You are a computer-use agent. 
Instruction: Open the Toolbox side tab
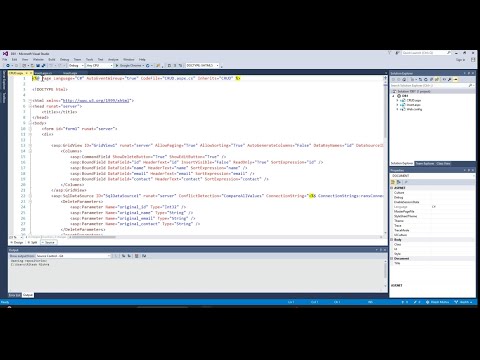[4, 97]
